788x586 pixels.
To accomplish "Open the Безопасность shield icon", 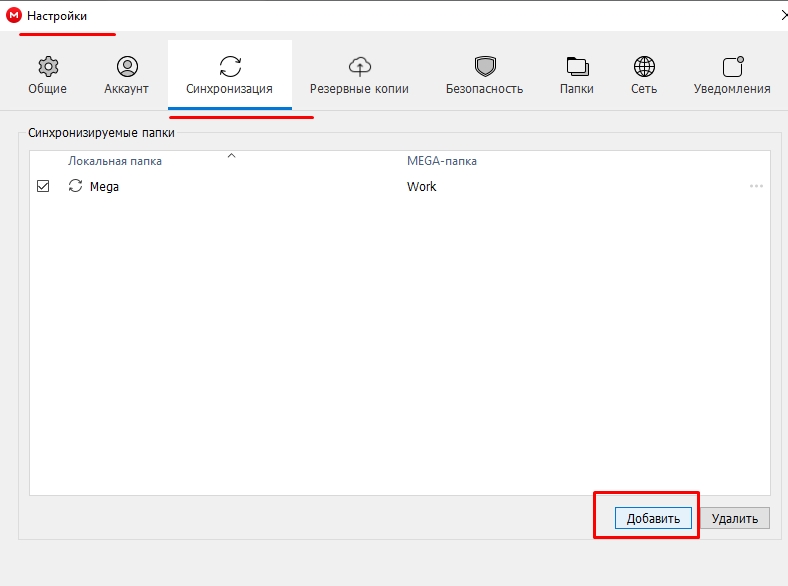I will [x=484, y=67].
